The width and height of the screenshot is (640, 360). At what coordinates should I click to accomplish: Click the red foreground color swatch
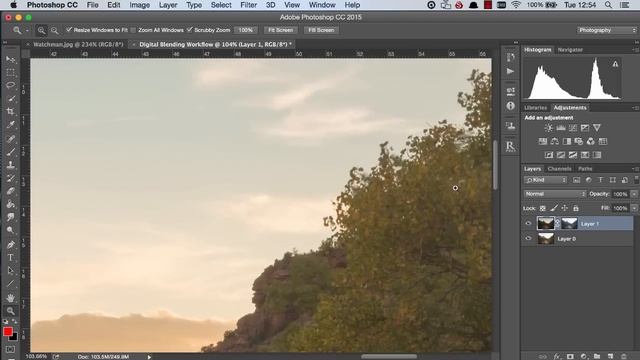[7, 331]
